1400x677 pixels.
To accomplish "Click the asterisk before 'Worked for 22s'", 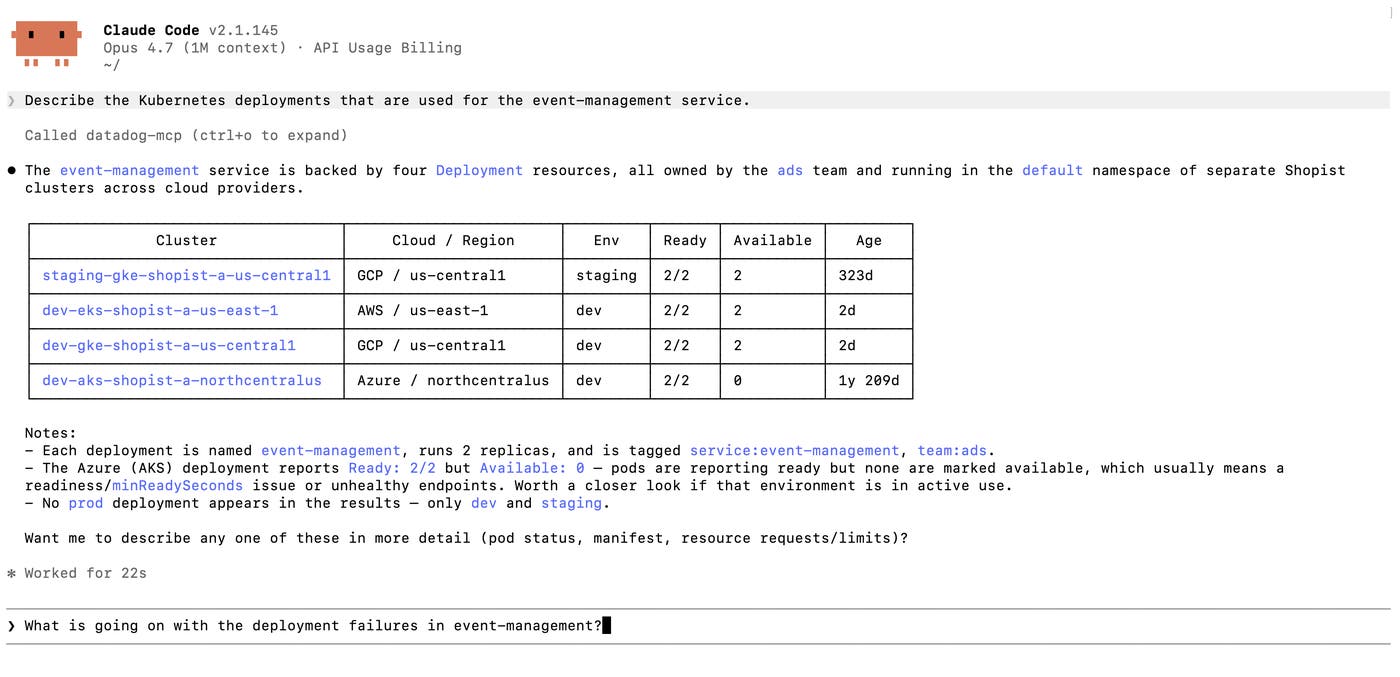I will [x=12, y=573].
